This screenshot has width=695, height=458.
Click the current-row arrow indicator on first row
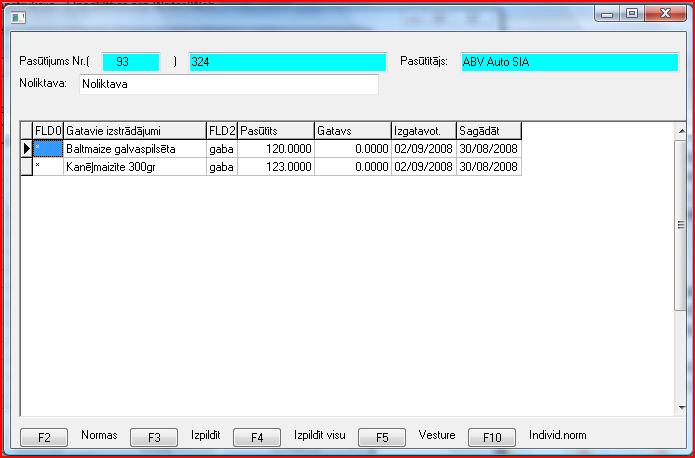[27, 149]
